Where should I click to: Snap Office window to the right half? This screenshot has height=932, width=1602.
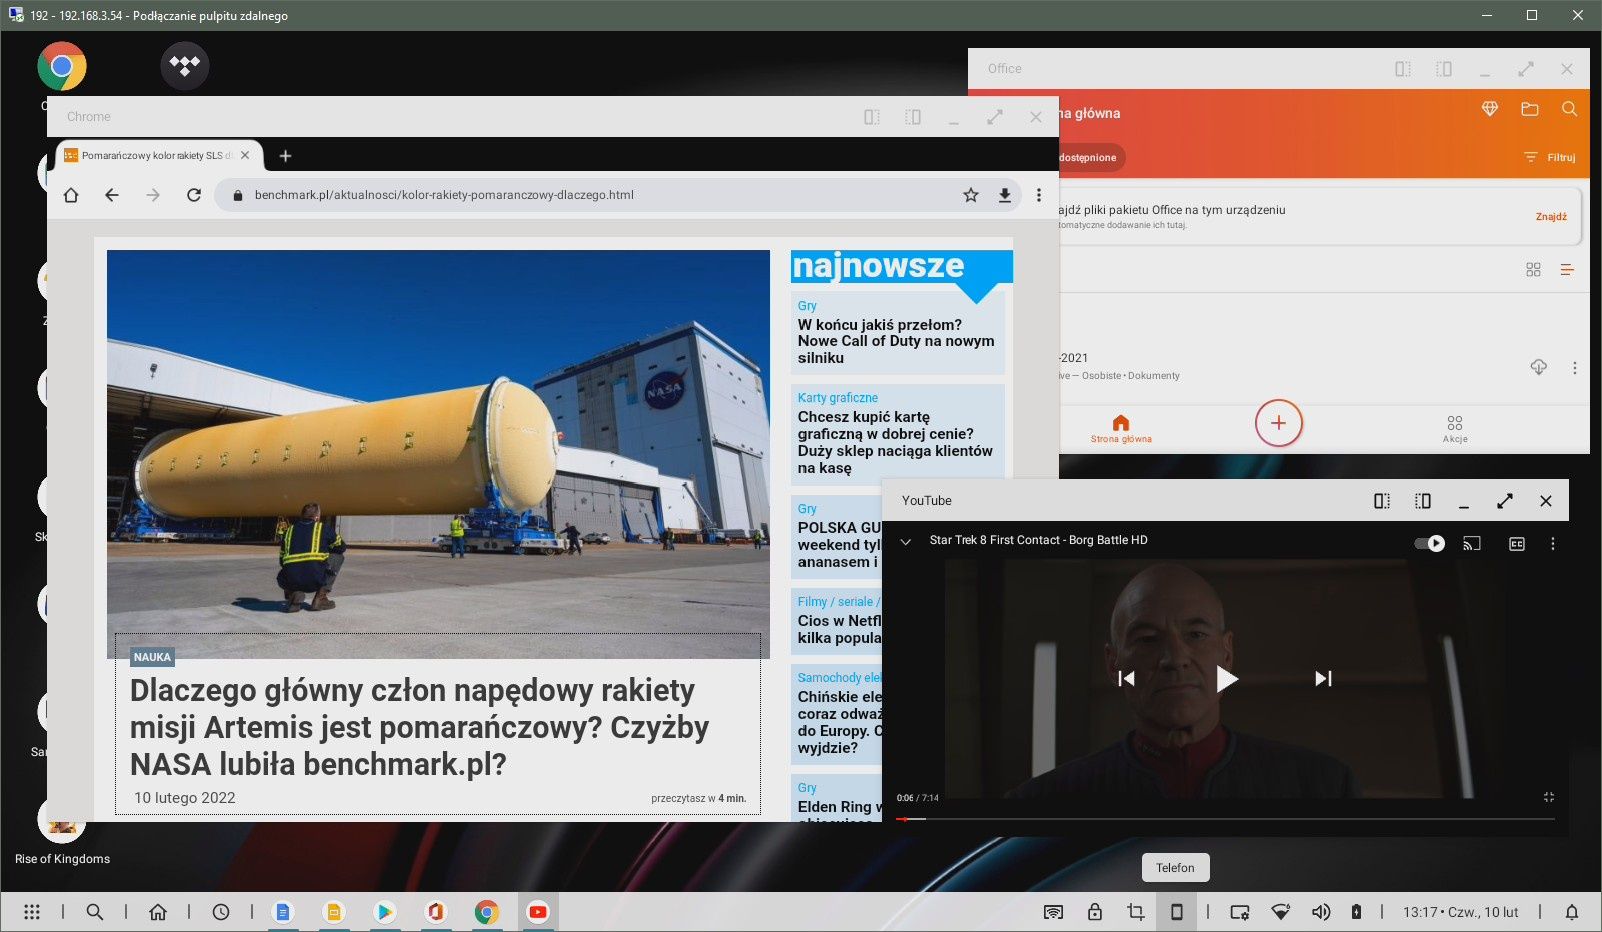(x=1444, y=69)
